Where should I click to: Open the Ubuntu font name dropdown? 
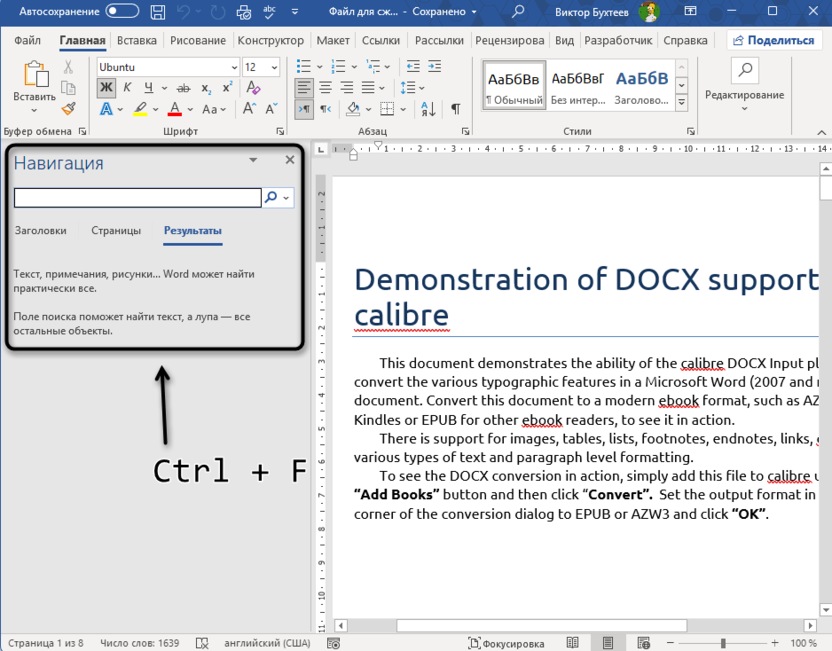click(x=234, y=67)
